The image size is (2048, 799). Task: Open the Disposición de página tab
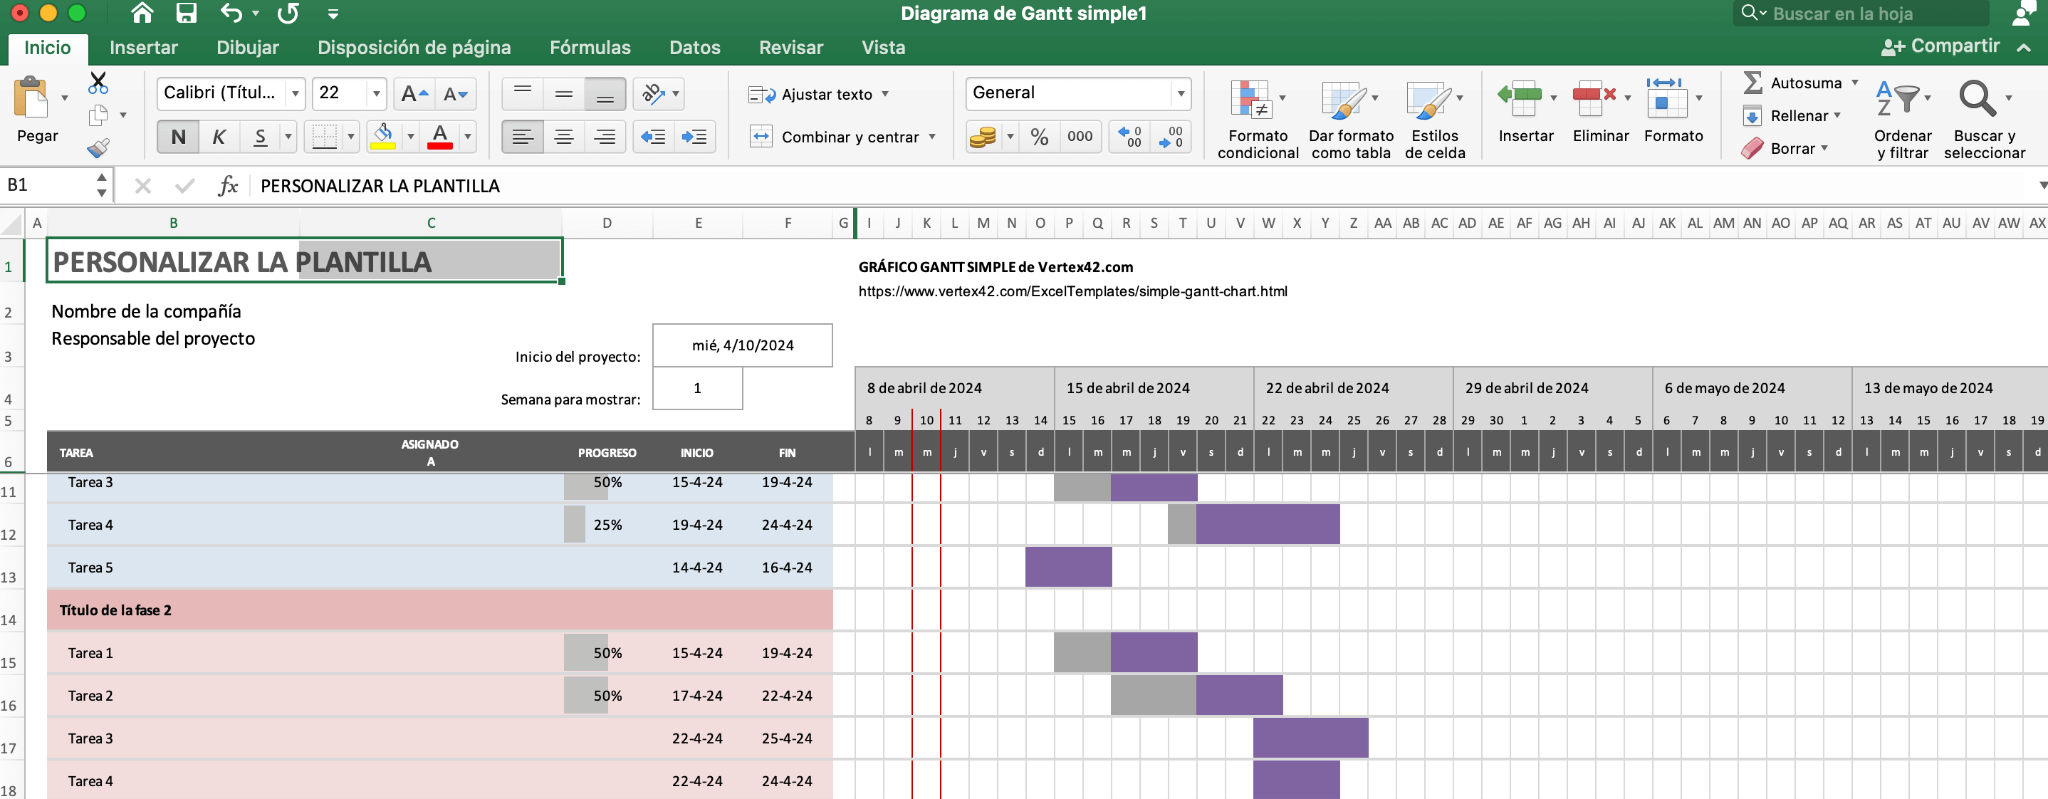pyautogui.click(x=414, y=47)
